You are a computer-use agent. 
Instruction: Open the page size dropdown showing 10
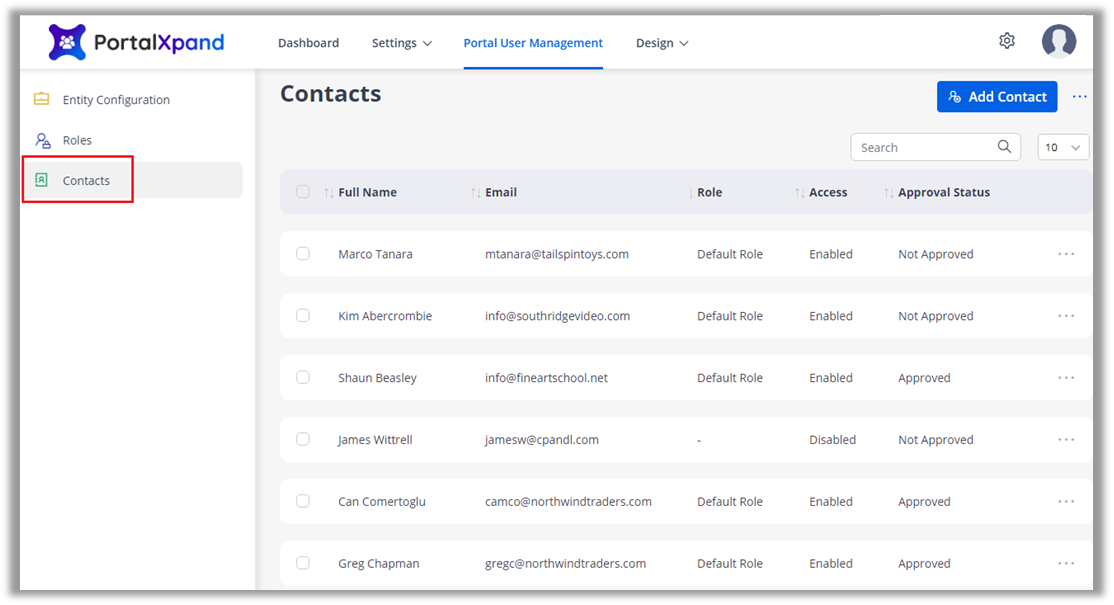1063,147
